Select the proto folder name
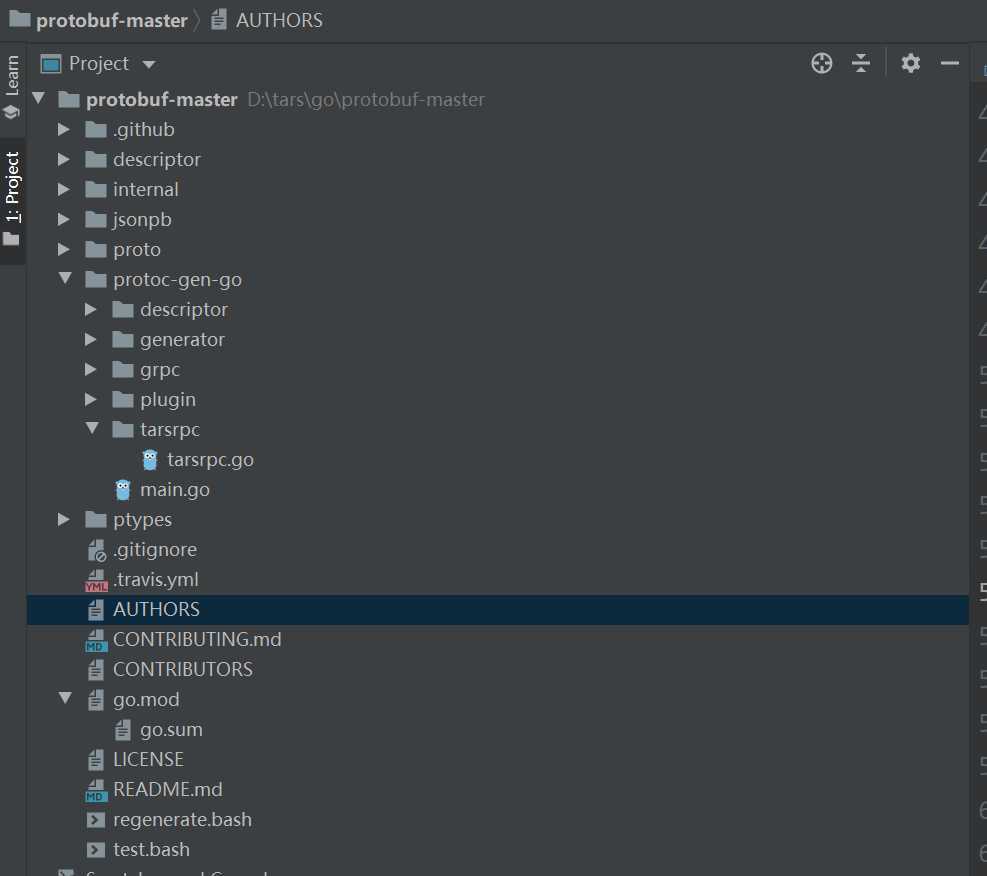This screenshot has height=876, width=987. click(x=137, y=250)
